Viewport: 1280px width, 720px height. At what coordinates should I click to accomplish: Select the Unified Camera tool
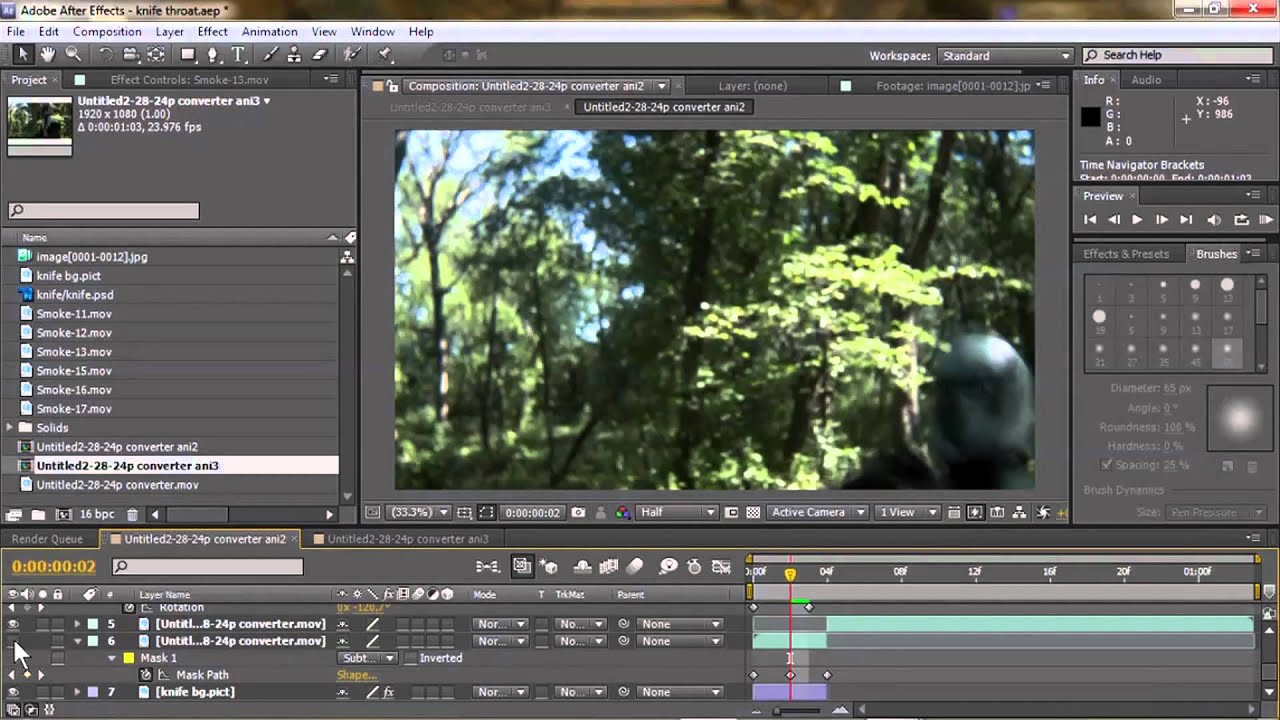(131, 55)
